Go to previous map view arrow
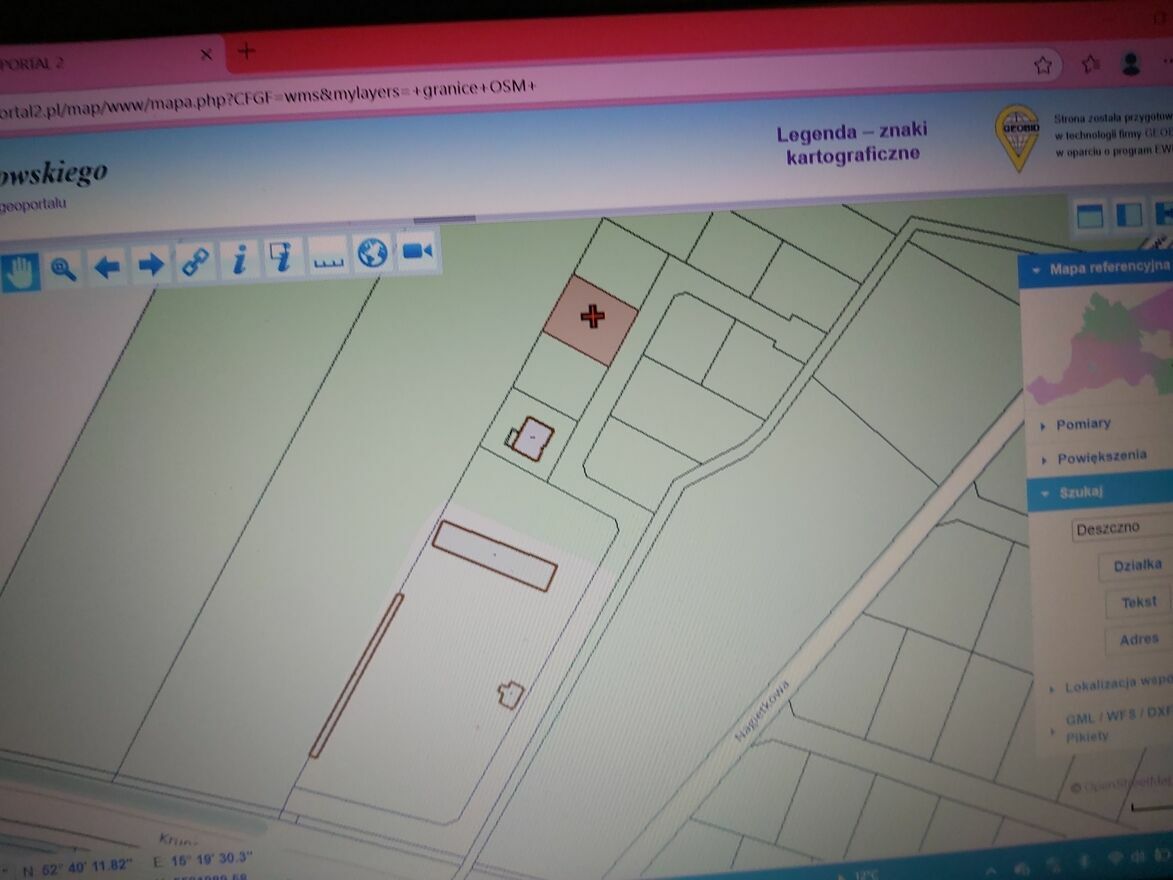 107,267
